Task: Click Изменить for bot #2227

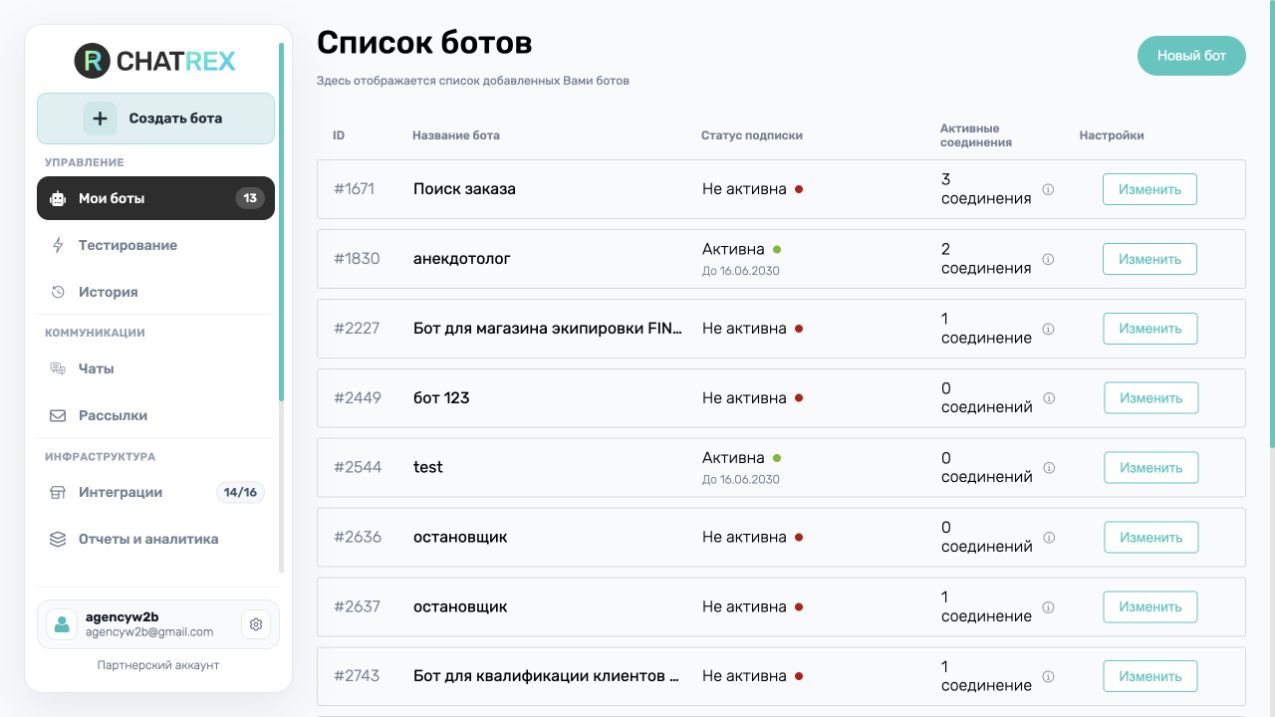Action: tap(1150, 328)
